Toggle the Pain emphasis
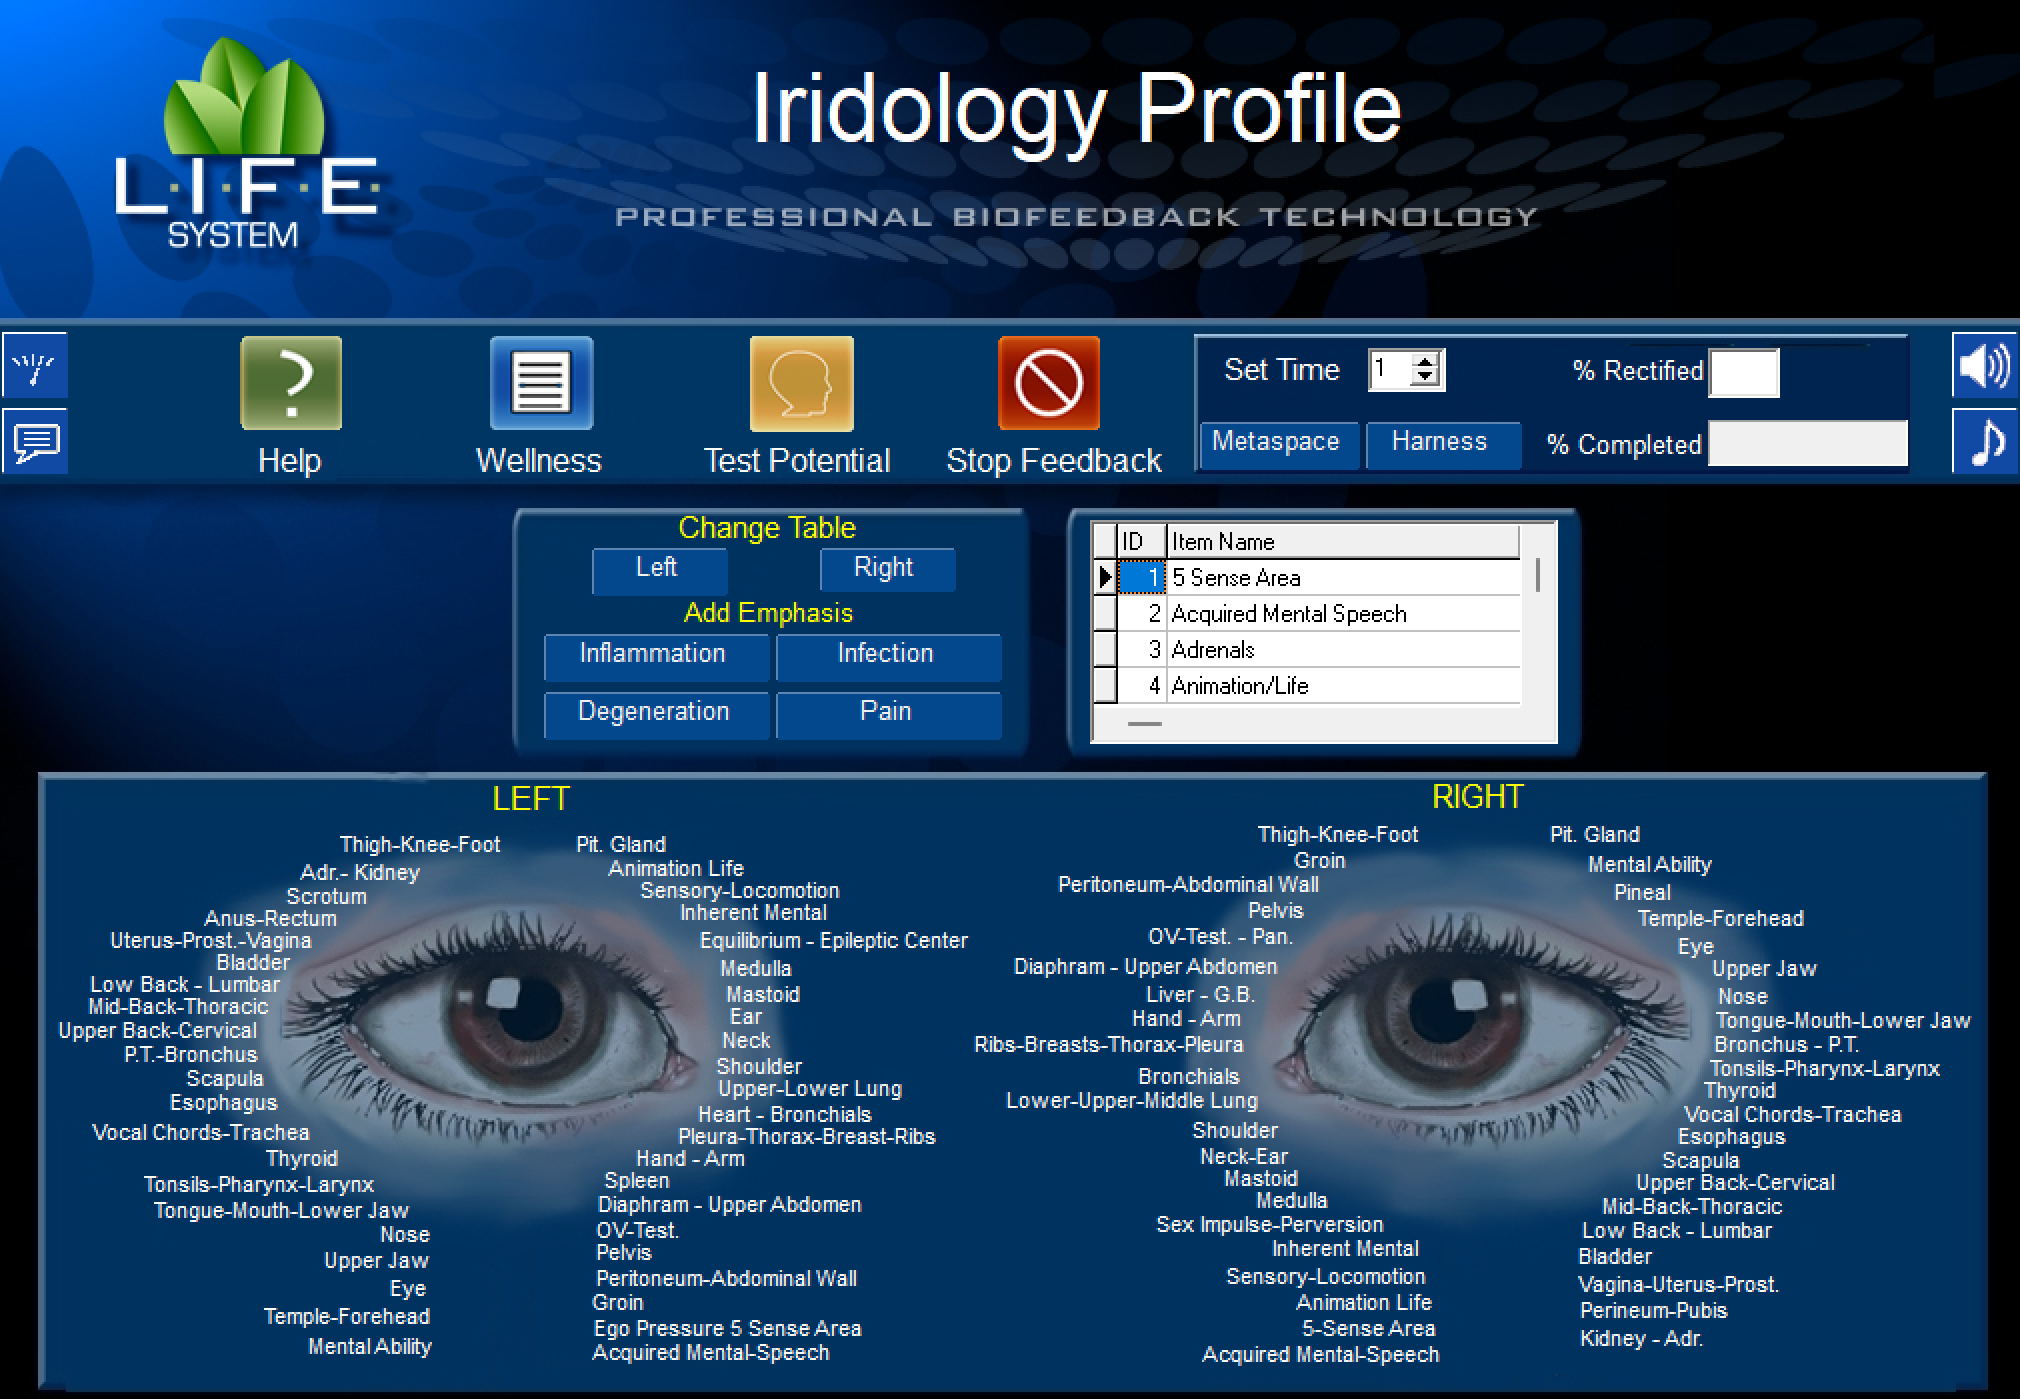This screenshot has height=1399, width=2020. point(886,712)
